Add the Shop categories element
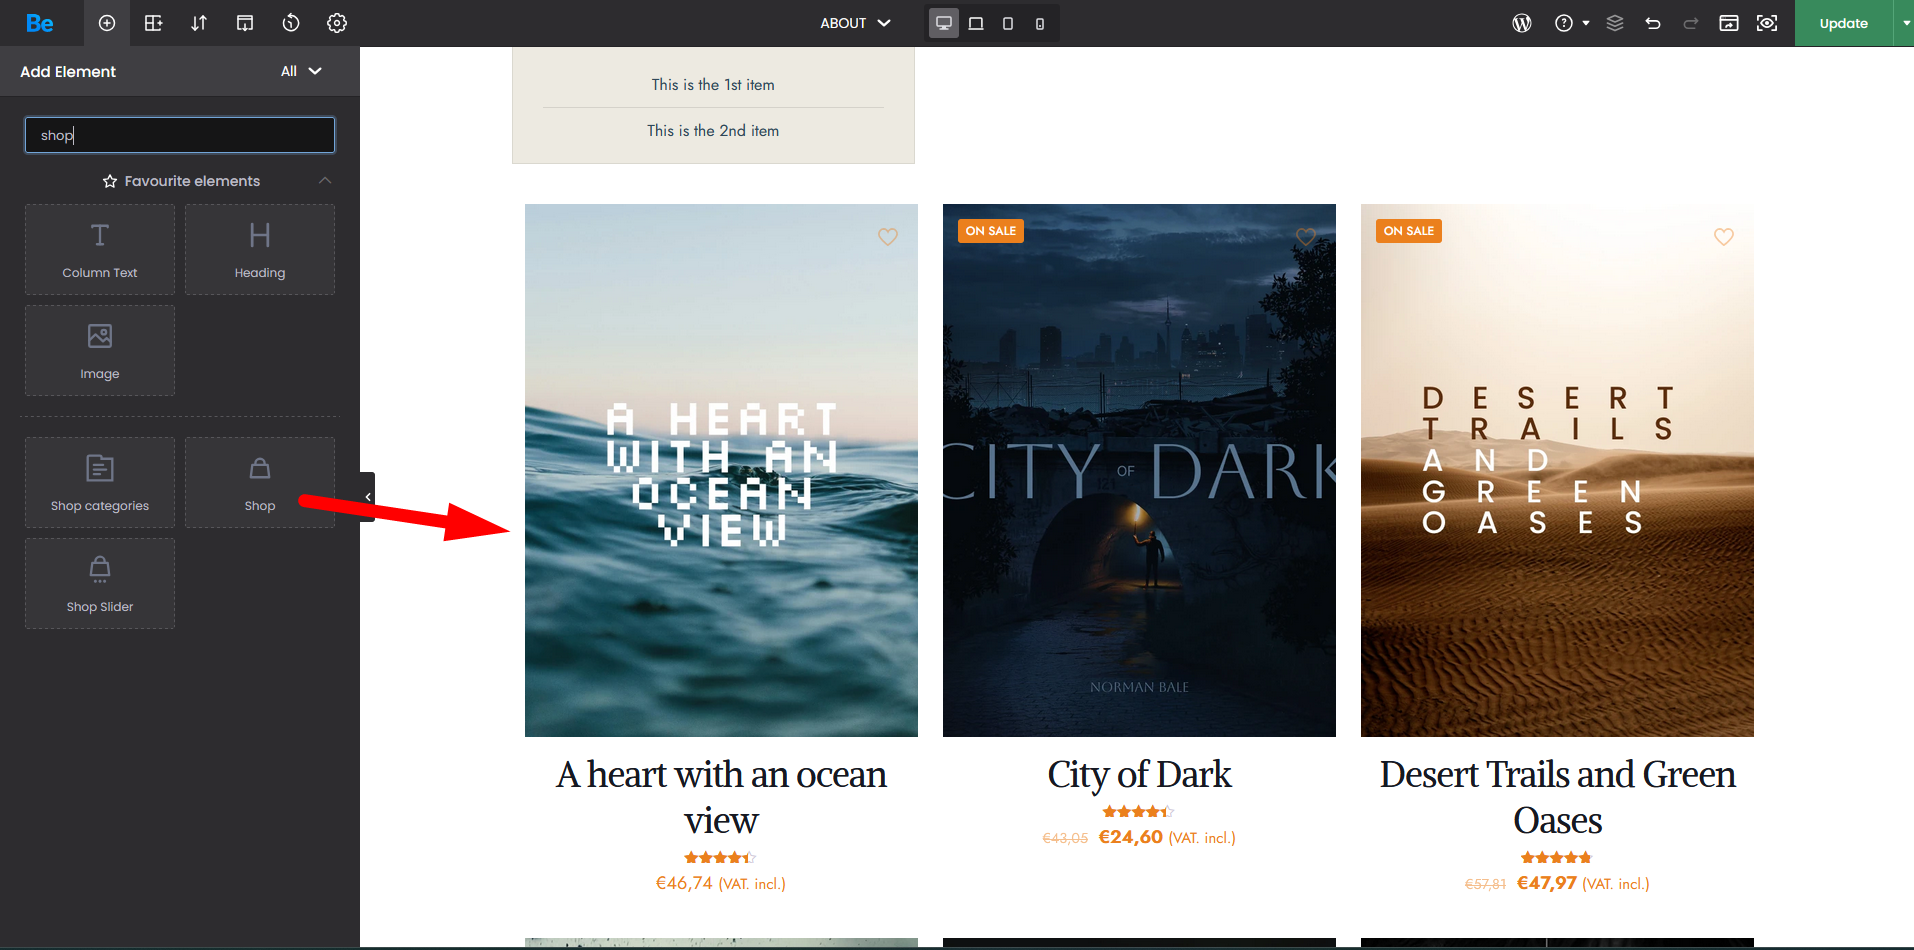The image size is (1914, 950). [100, 482]
